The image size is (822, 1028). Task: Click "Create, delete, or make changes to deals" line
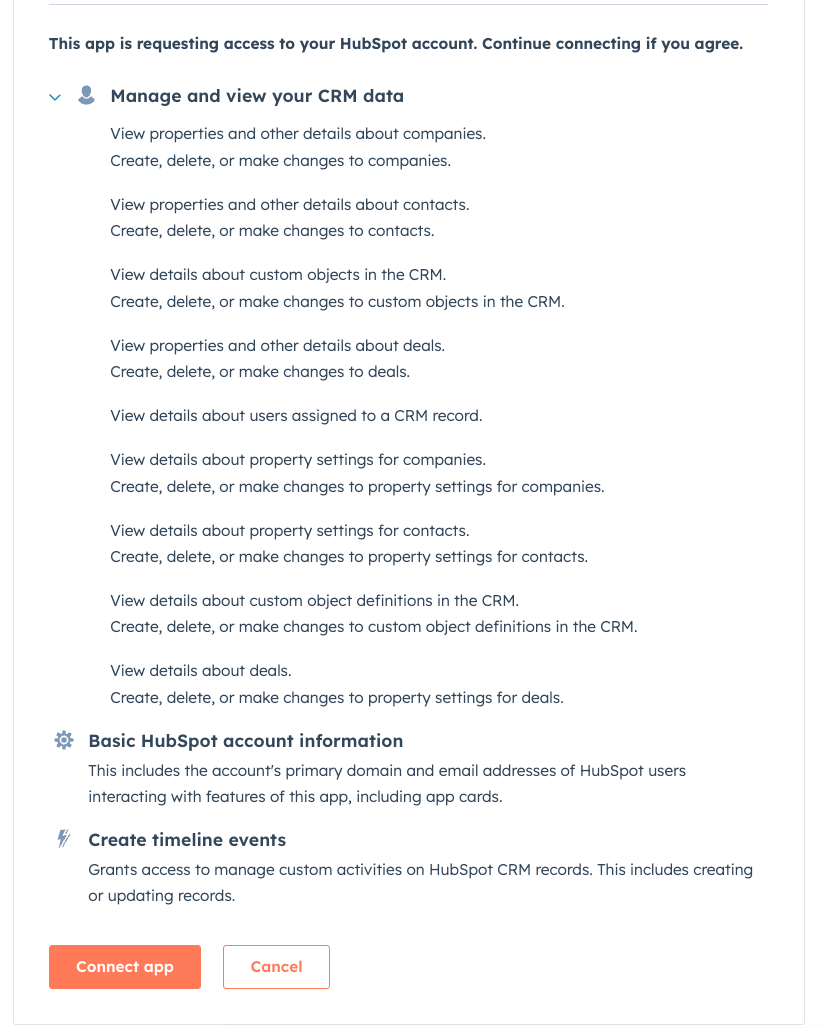click(260, 372)
